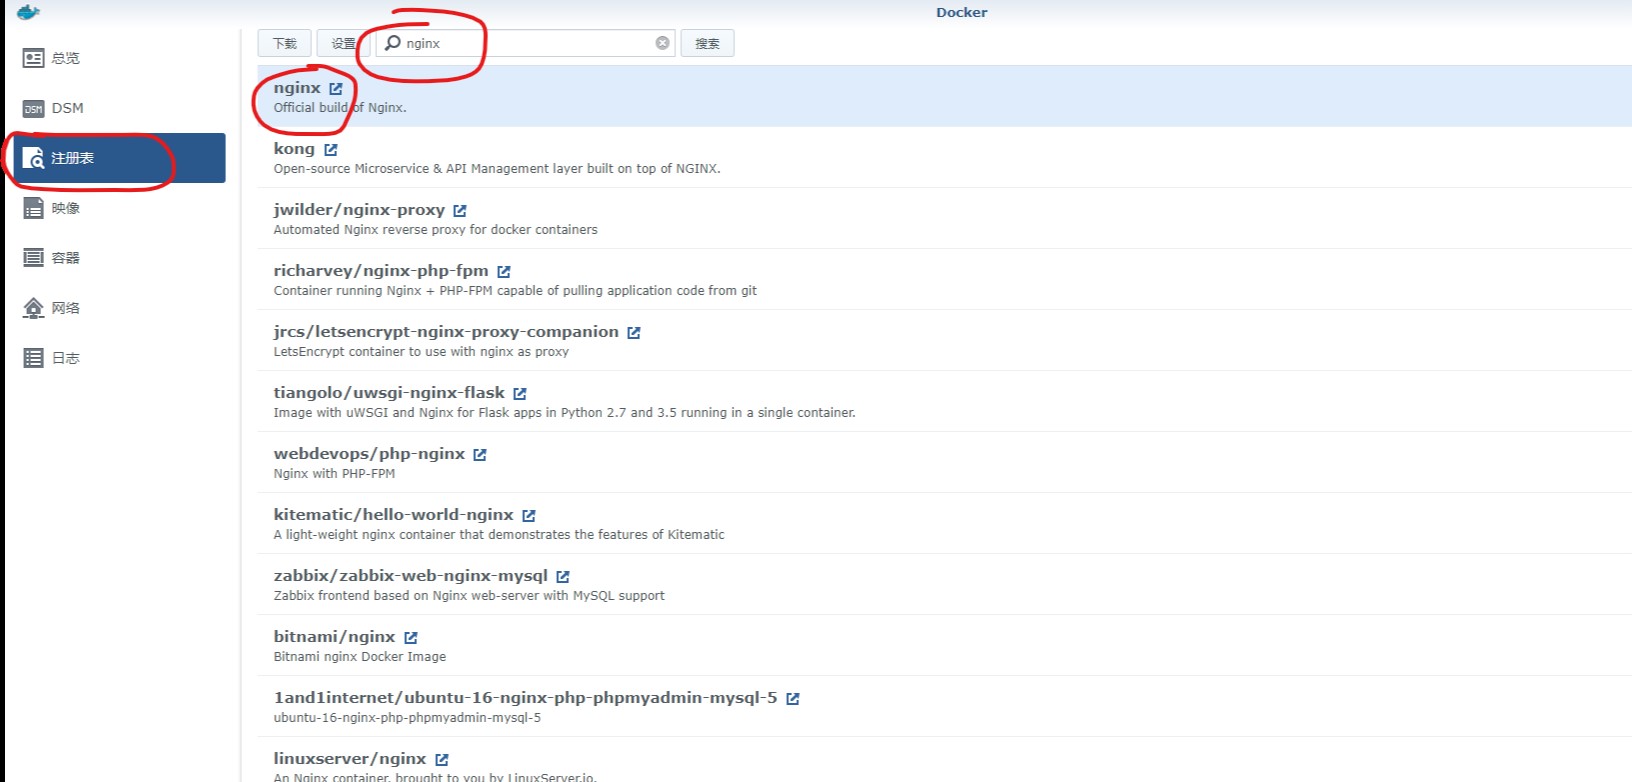Open external link for kitematic/hello-world-nginx
Image resolution: width=1632 pixels, height=782 pixels.
tap(529, 516)
